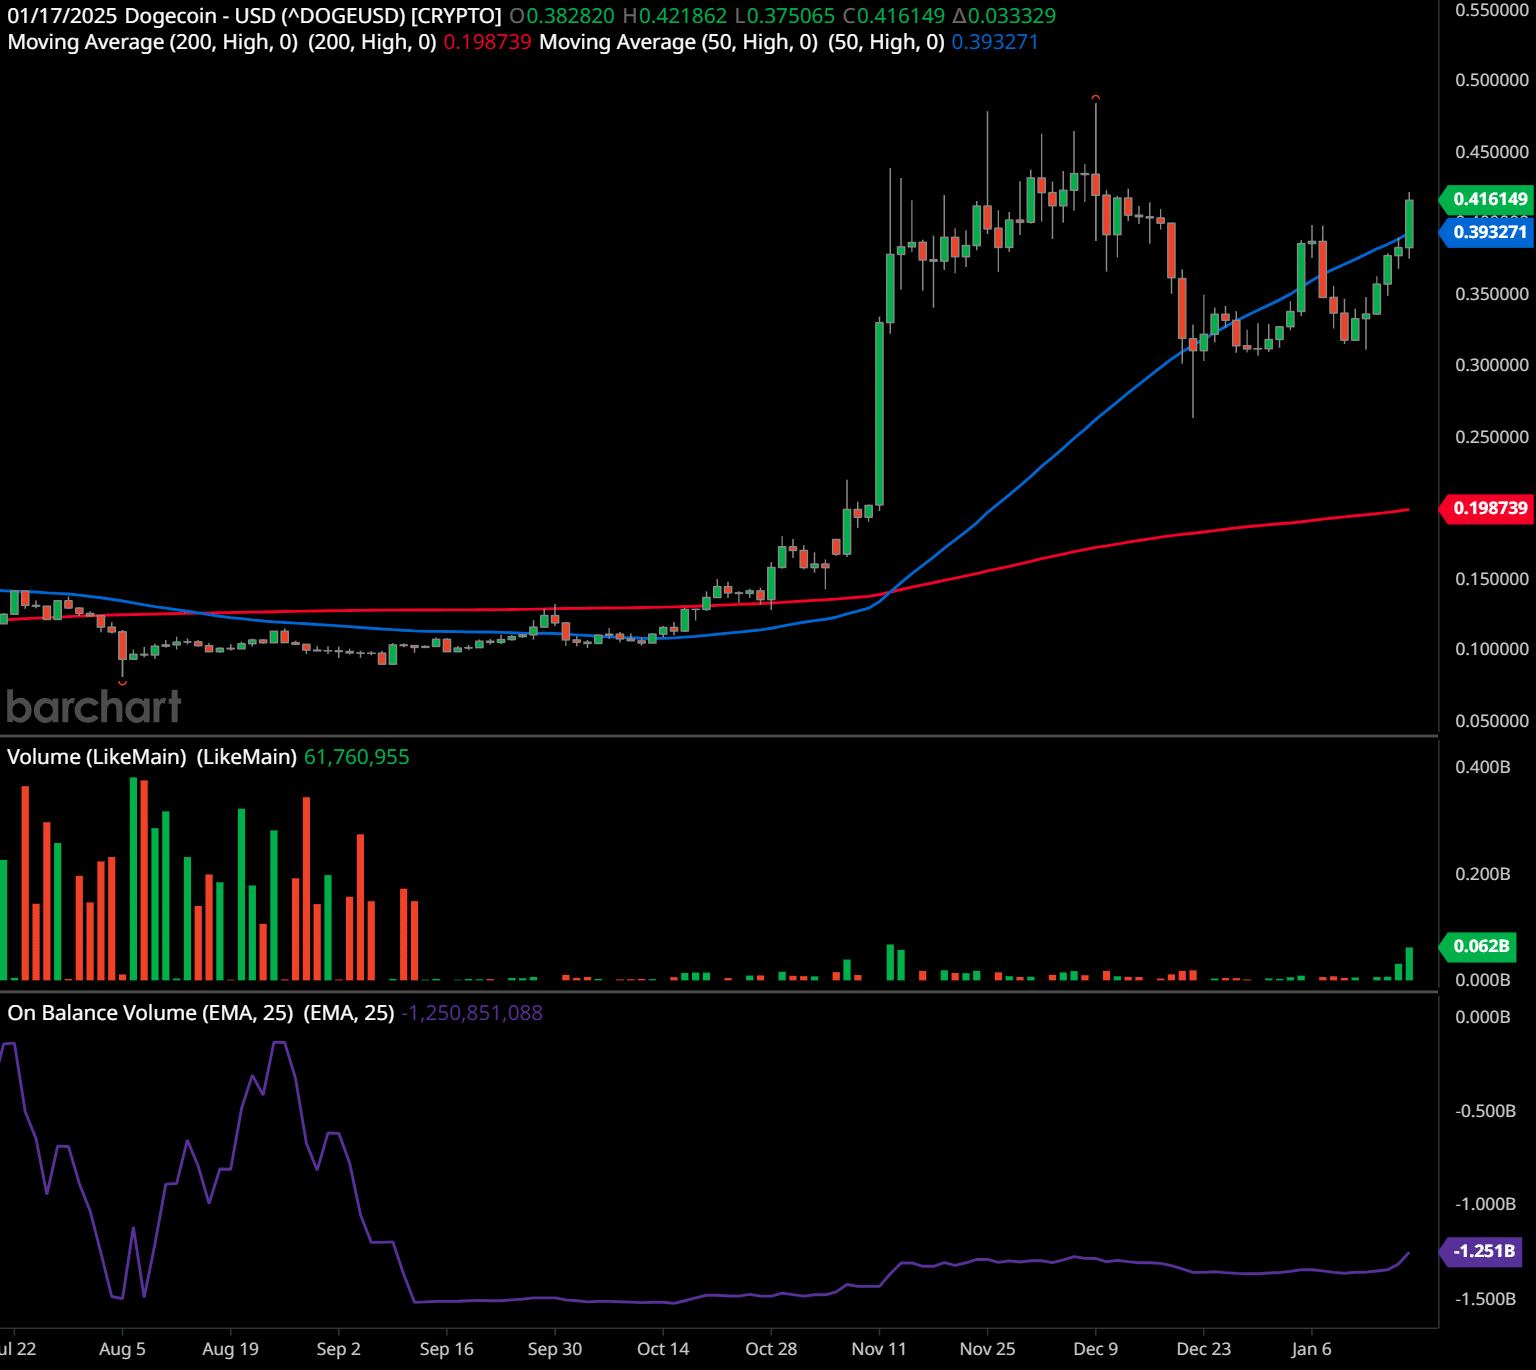
Task: Click the 0.500000 price axis label
Action: 1491,80
